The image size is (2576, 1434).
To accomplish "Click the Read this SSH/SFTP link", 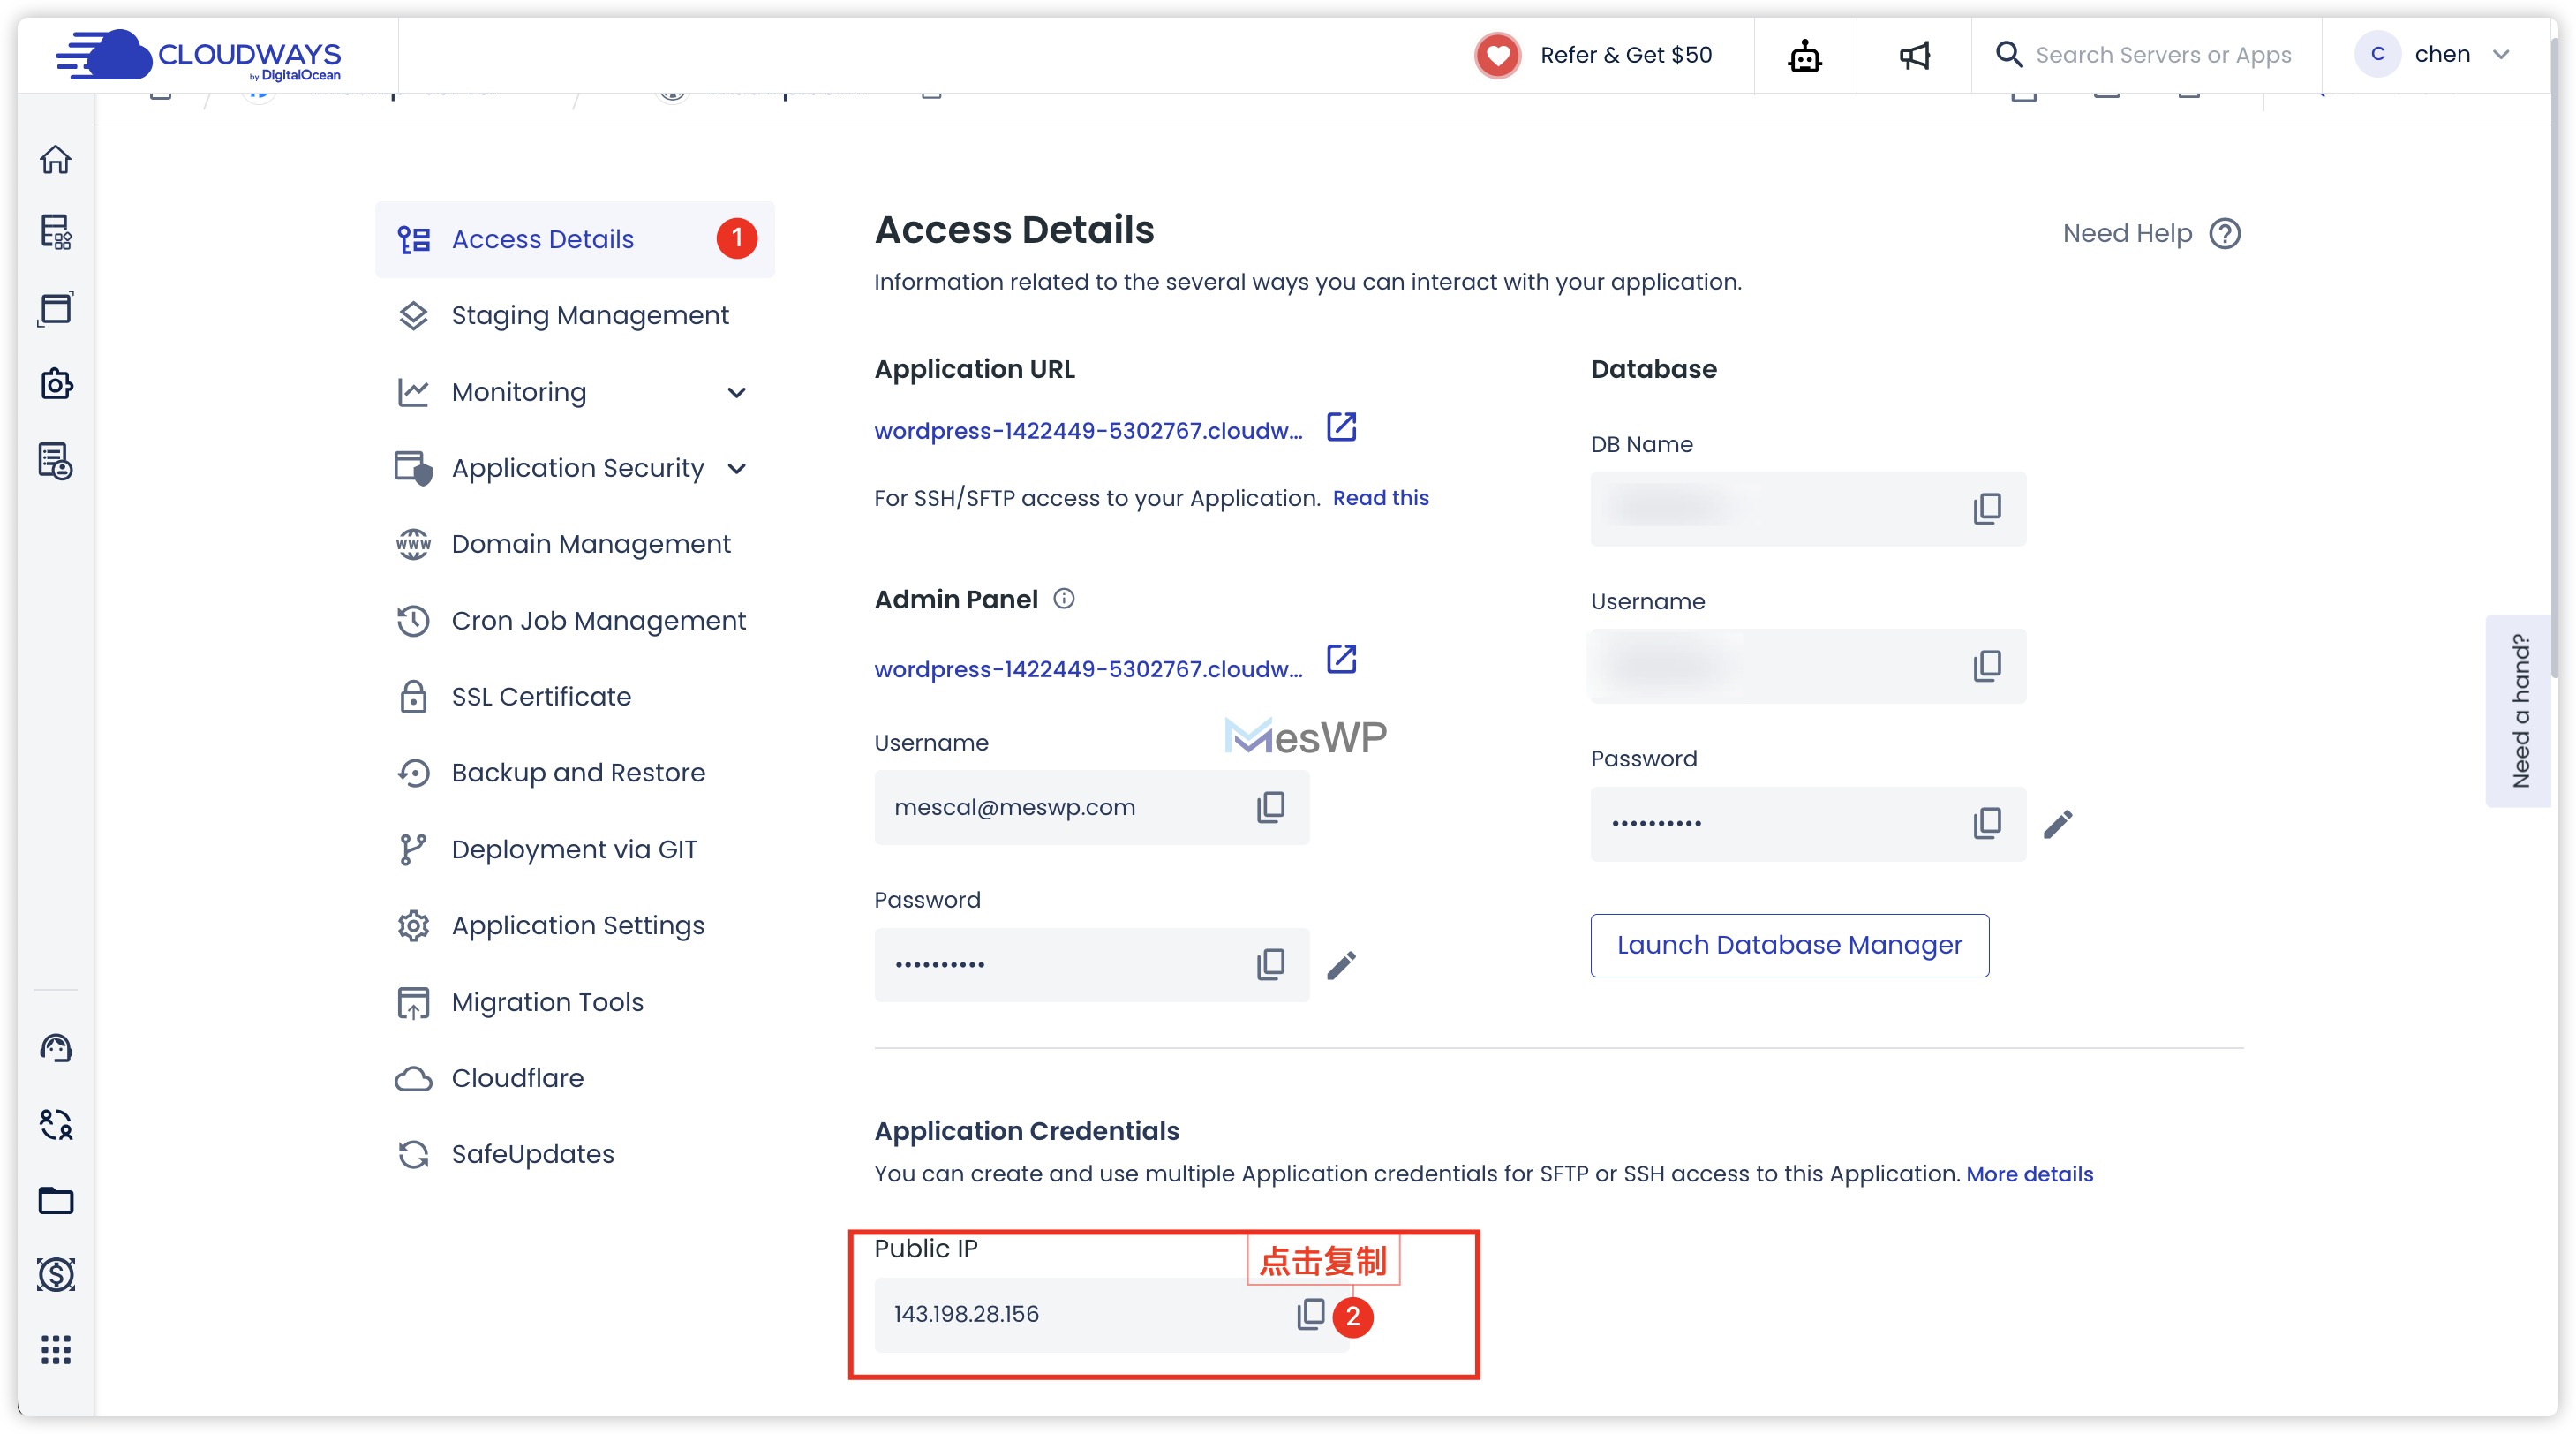I will tap(1380, 498).
